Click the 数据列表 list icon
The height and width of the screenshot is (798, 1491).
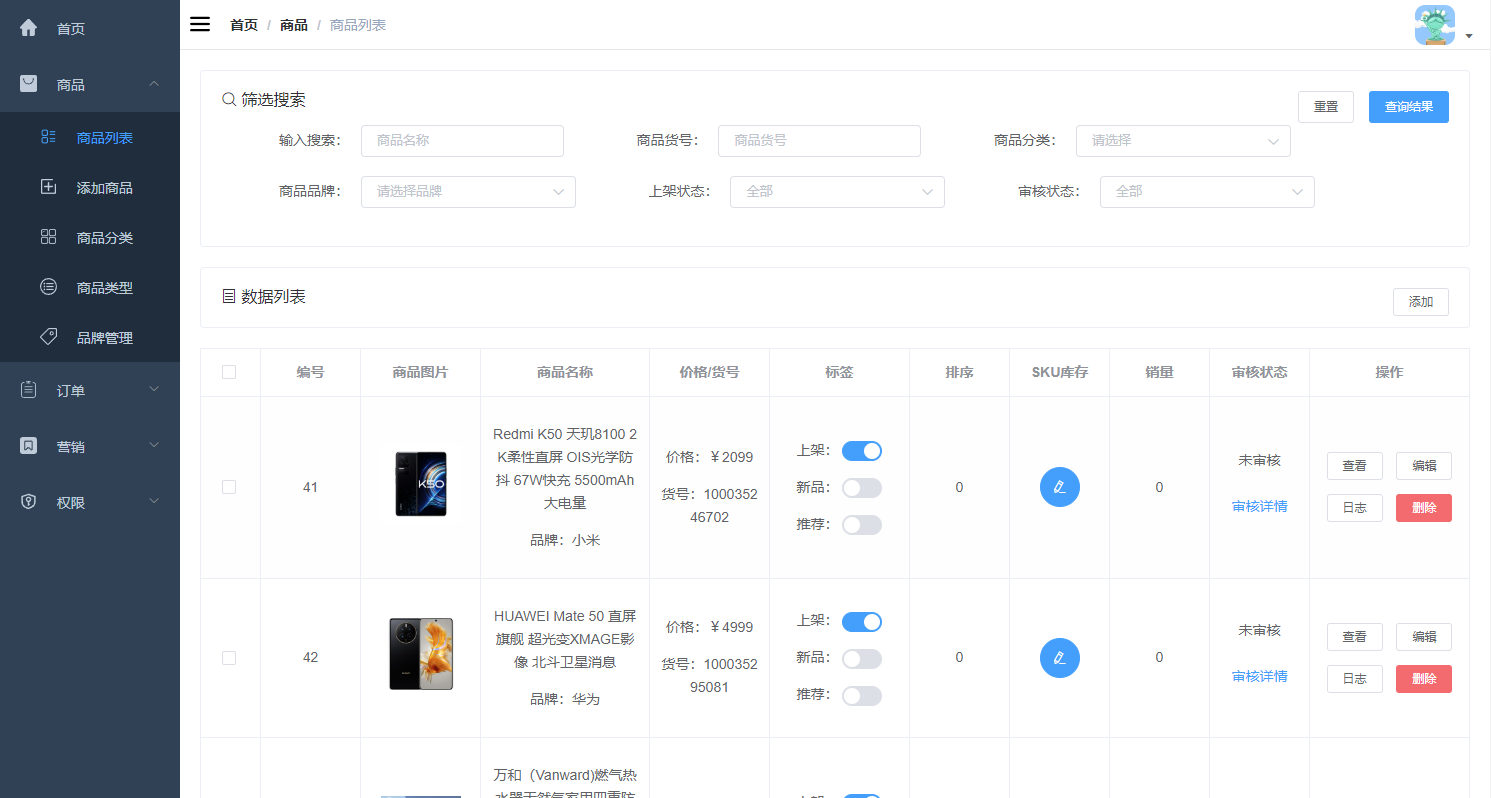(229, 296)
